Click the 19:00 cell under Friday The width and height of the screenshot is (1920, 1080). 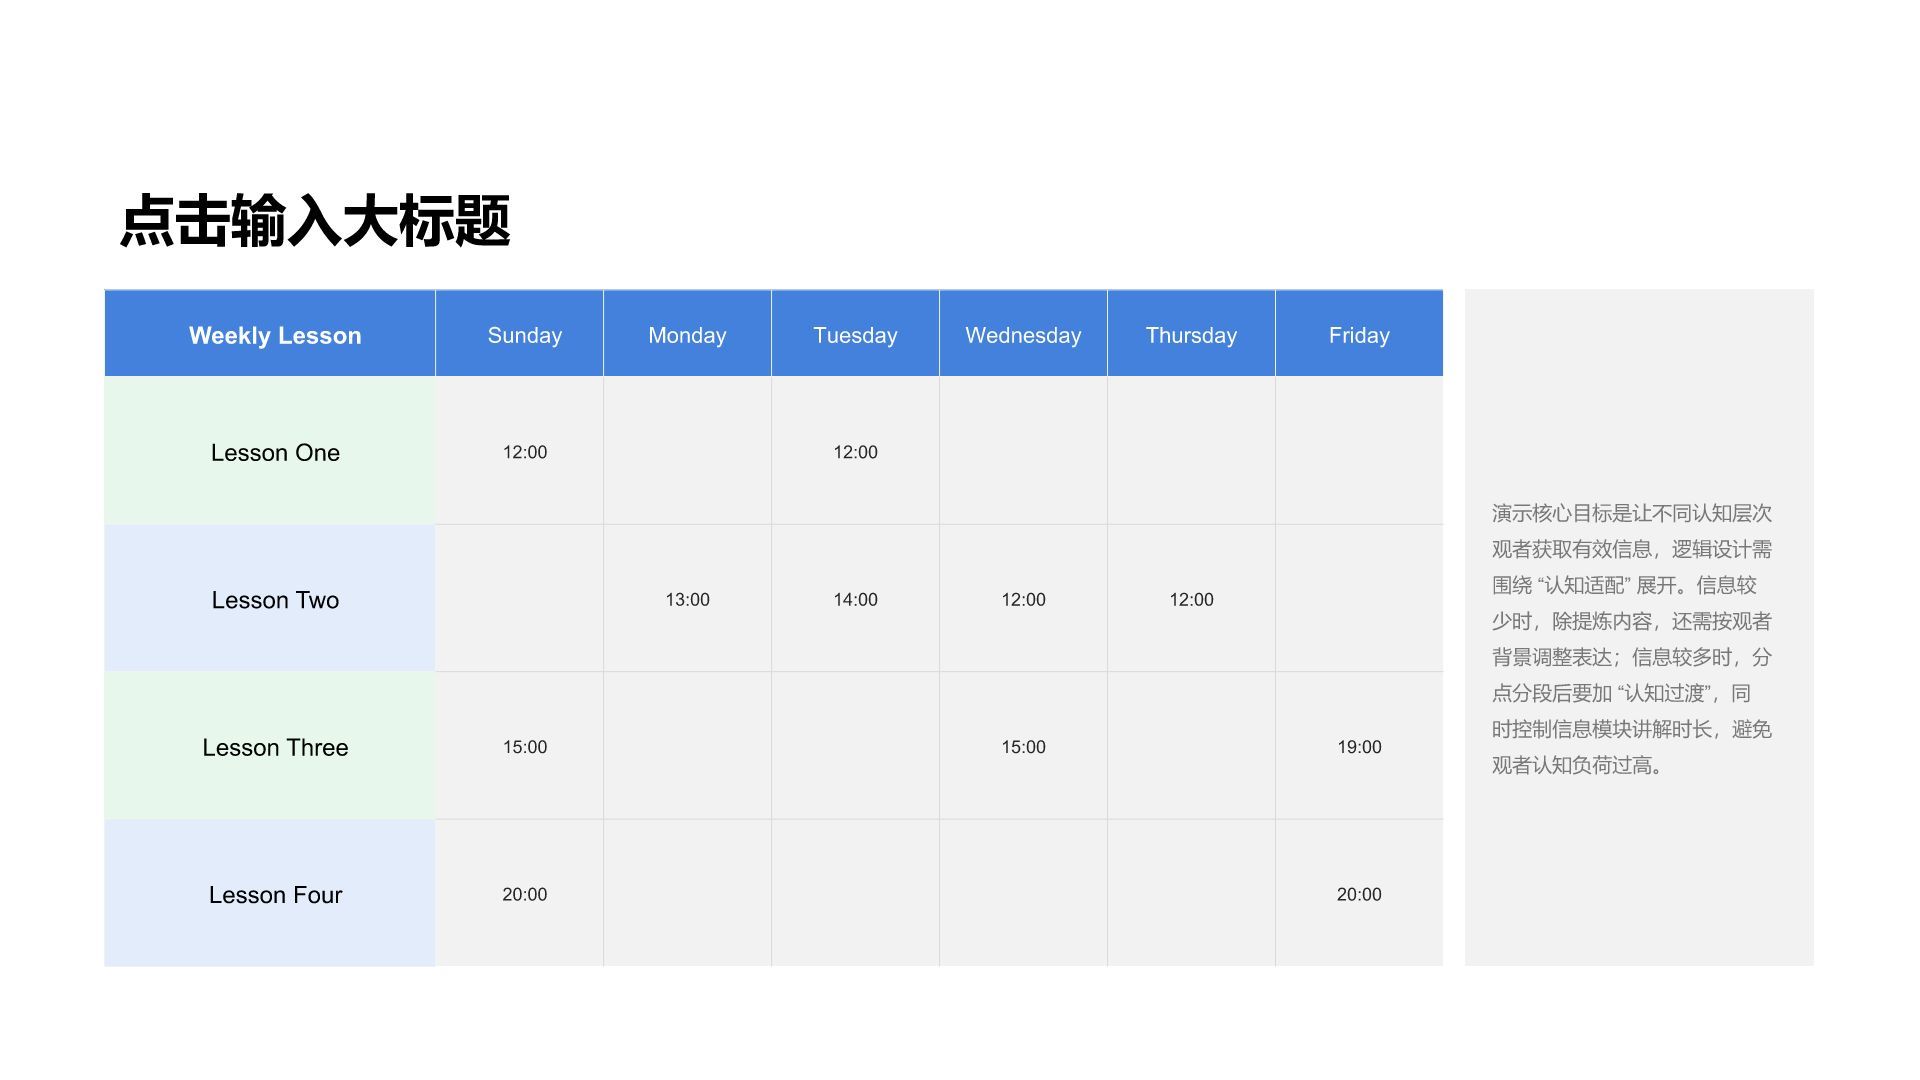coord(1358,747)
